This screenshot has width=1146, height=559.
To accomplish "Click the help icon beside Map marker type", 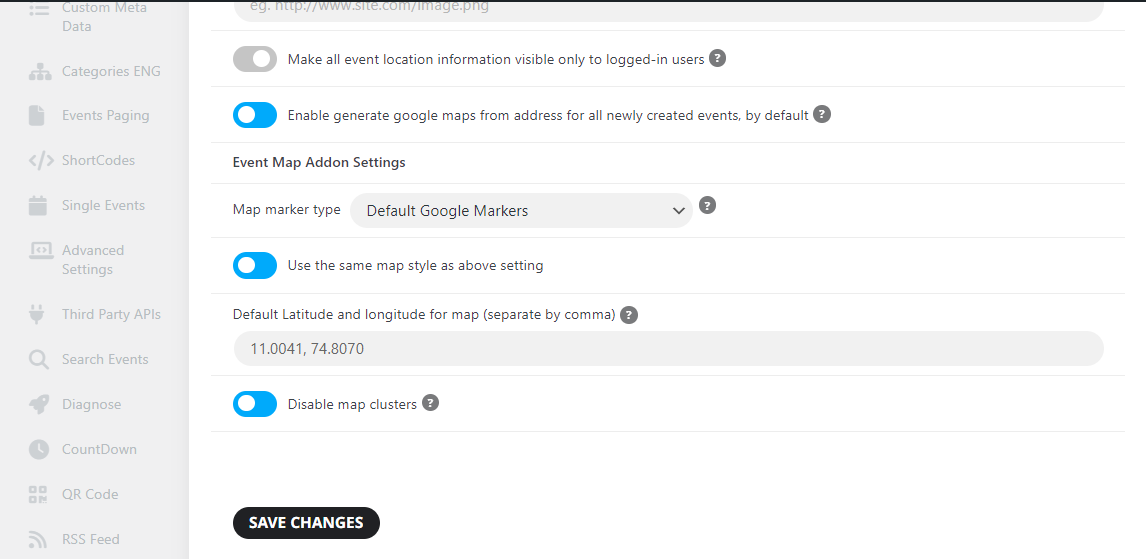I will pos(707,205).
